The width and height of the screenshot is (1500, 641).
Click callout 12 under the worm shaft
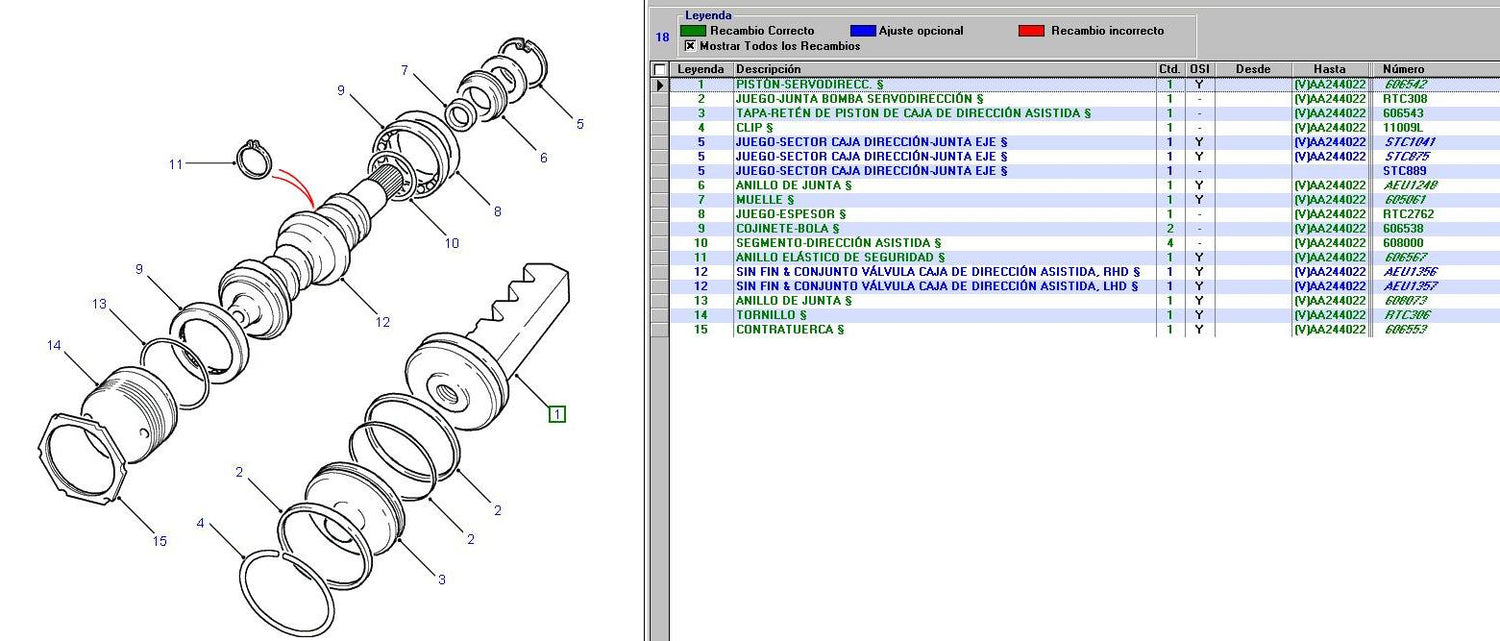[x=382, y=322]
